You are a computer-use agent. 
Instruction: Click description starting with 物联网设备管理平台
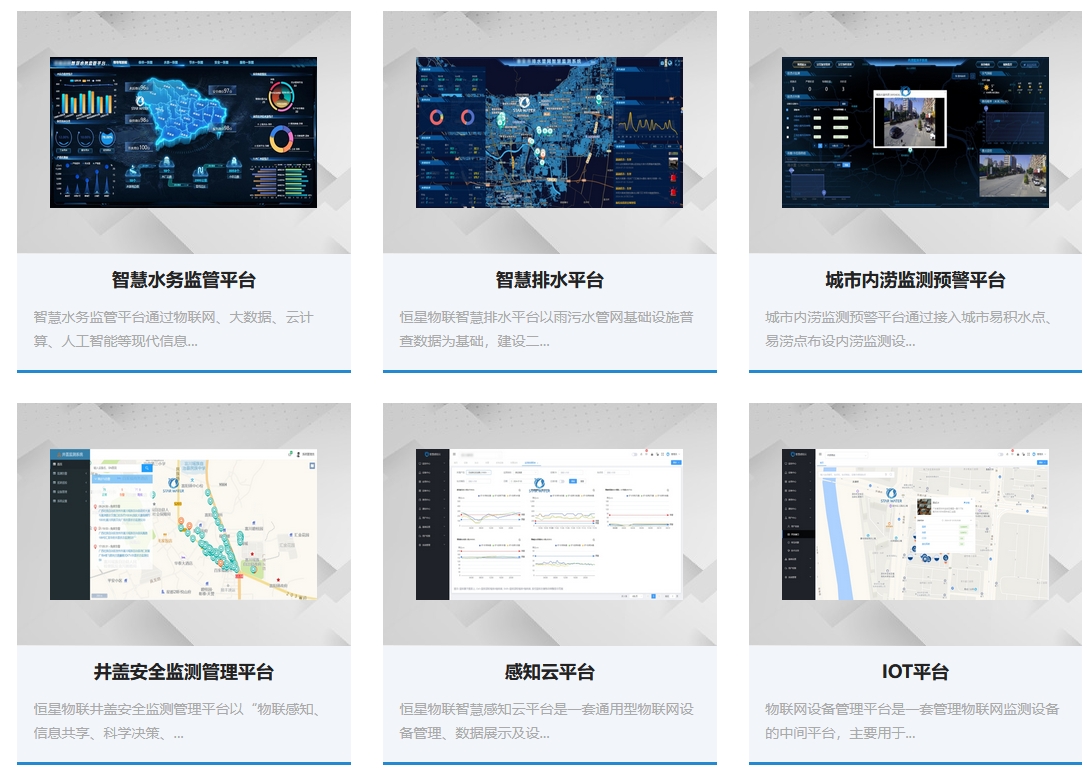tap(912, 721)
